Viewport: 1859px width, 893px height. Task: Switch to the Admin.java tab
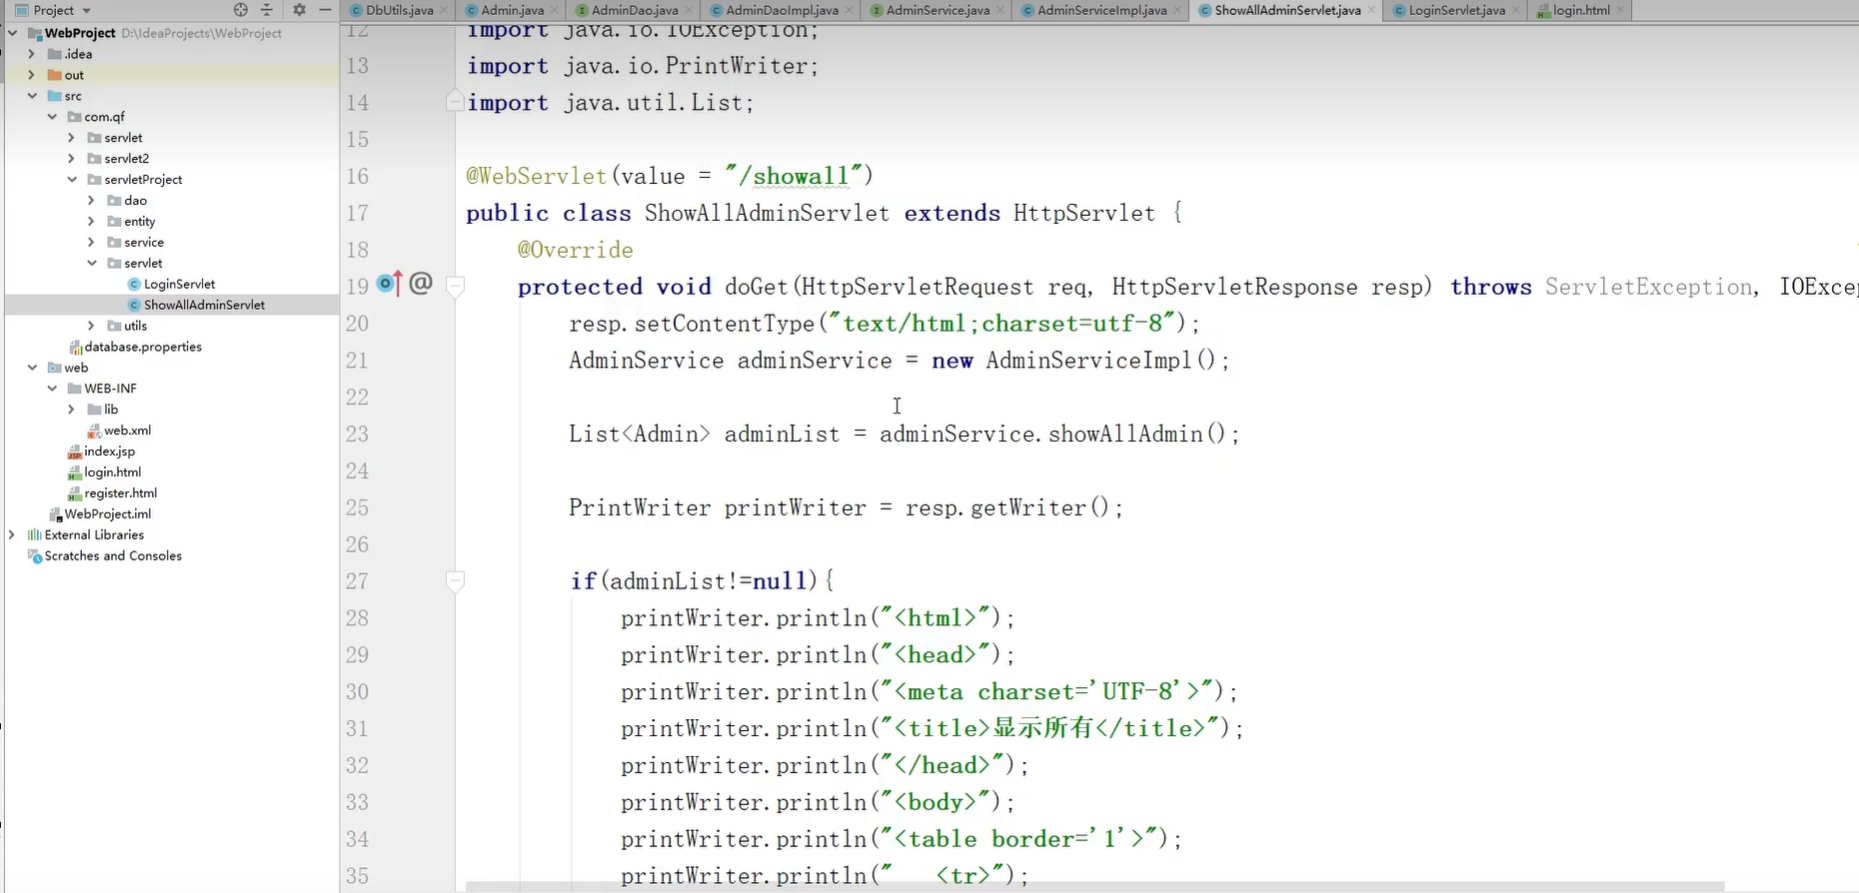pos(512,10)
